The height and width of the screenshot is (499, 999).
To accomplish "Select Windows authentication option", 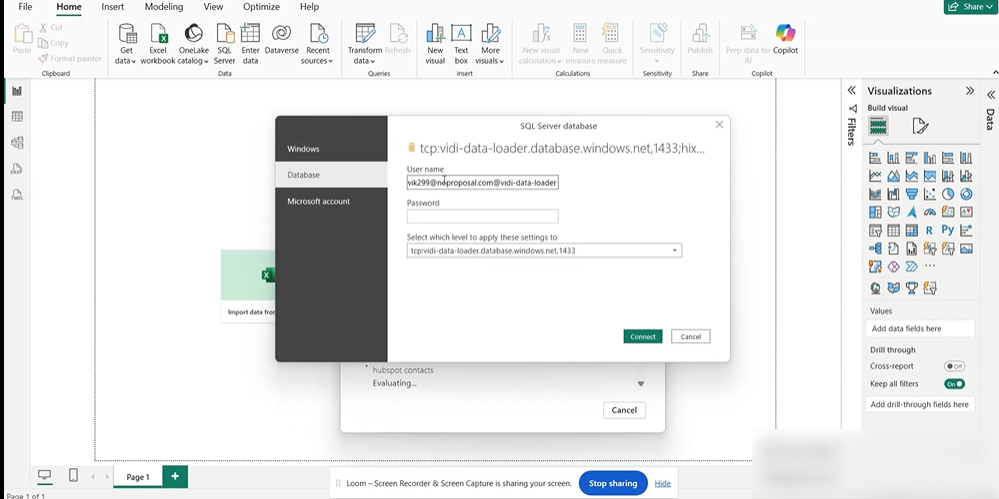I will [331, 148].
